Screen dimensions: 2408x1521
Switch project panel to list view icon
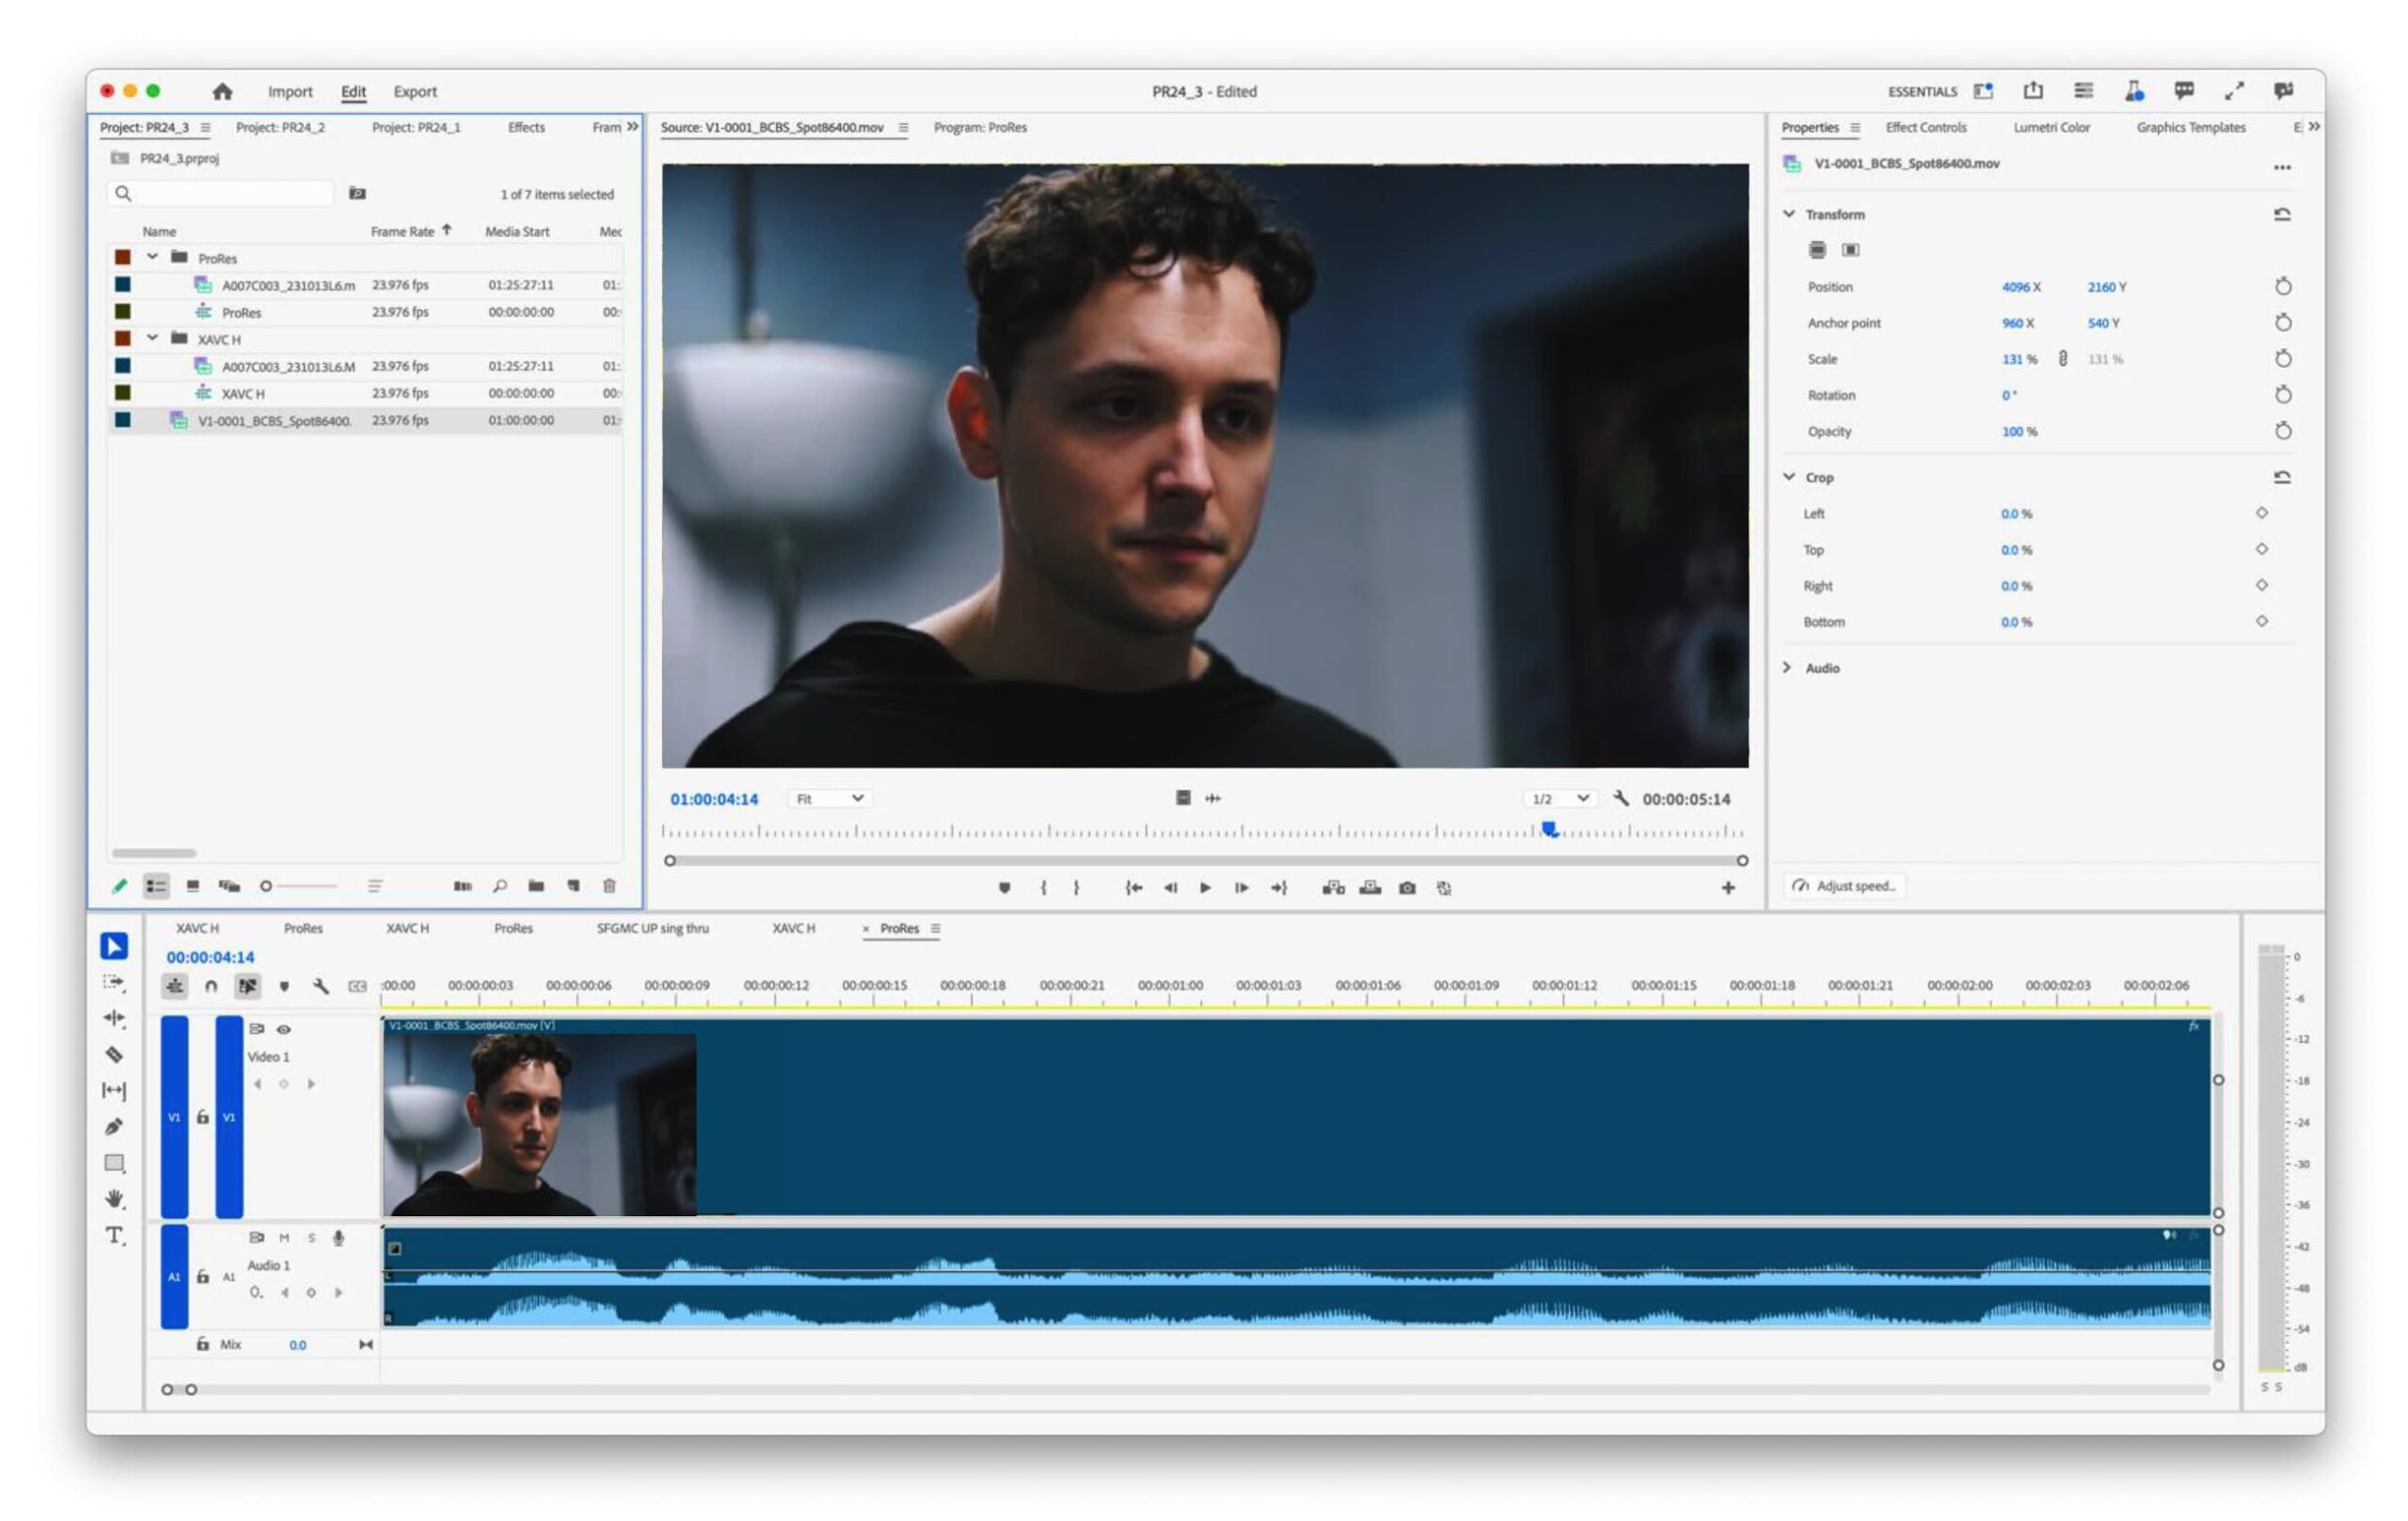pyautogui.click(x=155, y=886)
